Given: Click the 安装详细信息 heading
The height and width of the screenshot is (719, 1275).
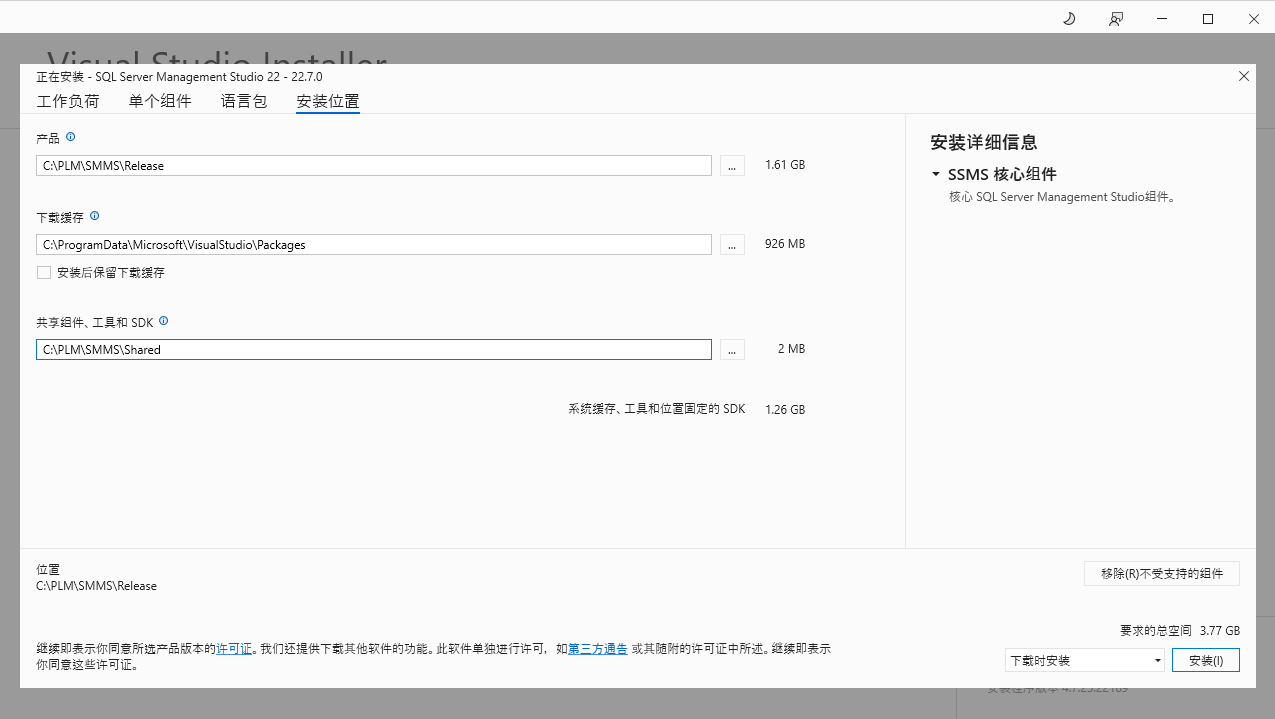Looking at the screenshot, I should tap(984, 142).
